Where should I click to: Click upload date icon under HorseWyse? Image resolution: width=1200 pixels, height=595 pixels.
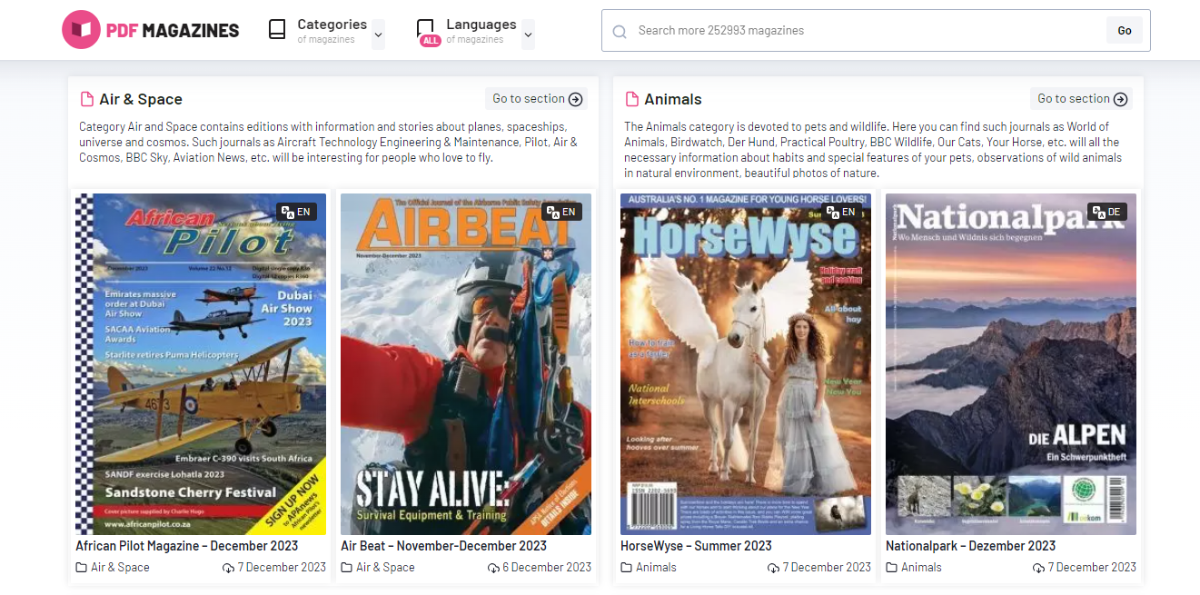click(x=774, y=568)
